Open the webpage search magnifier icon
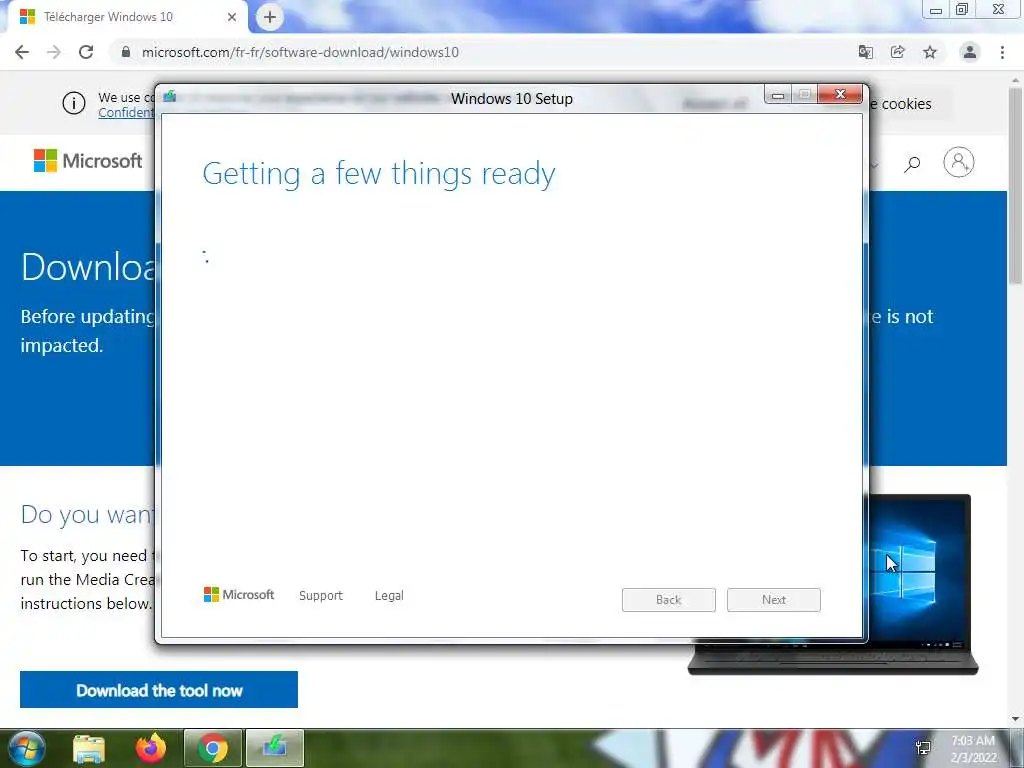The image size is (1024, 768). [912, 164]
